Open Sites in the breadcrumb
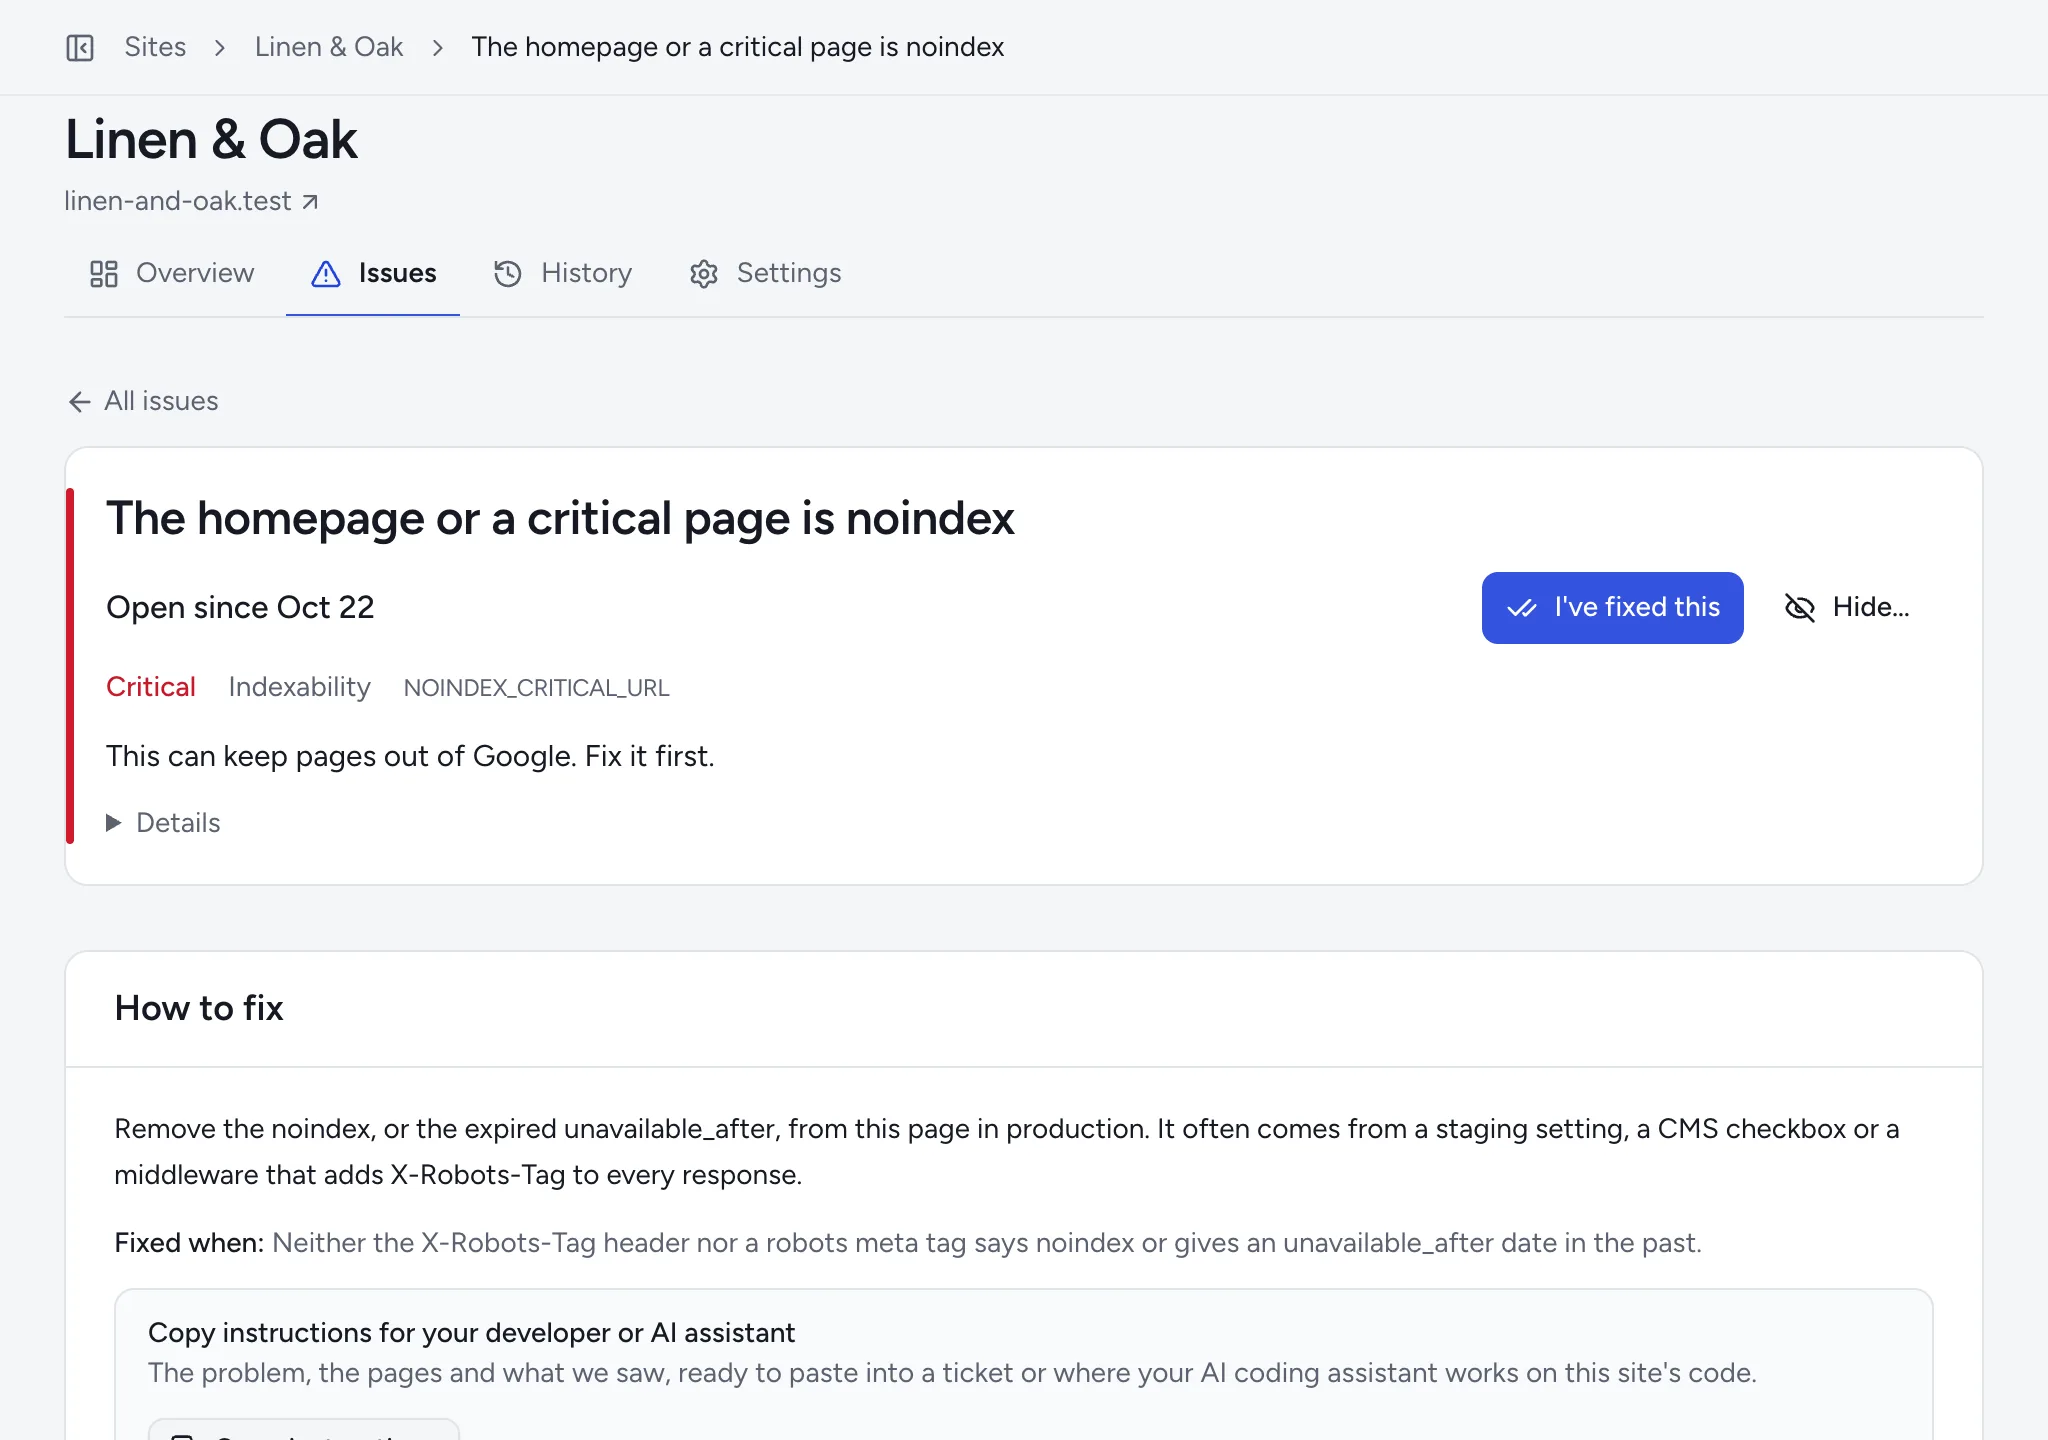The width and height of the screenshot is (2048, 1440). coord(155,47)
